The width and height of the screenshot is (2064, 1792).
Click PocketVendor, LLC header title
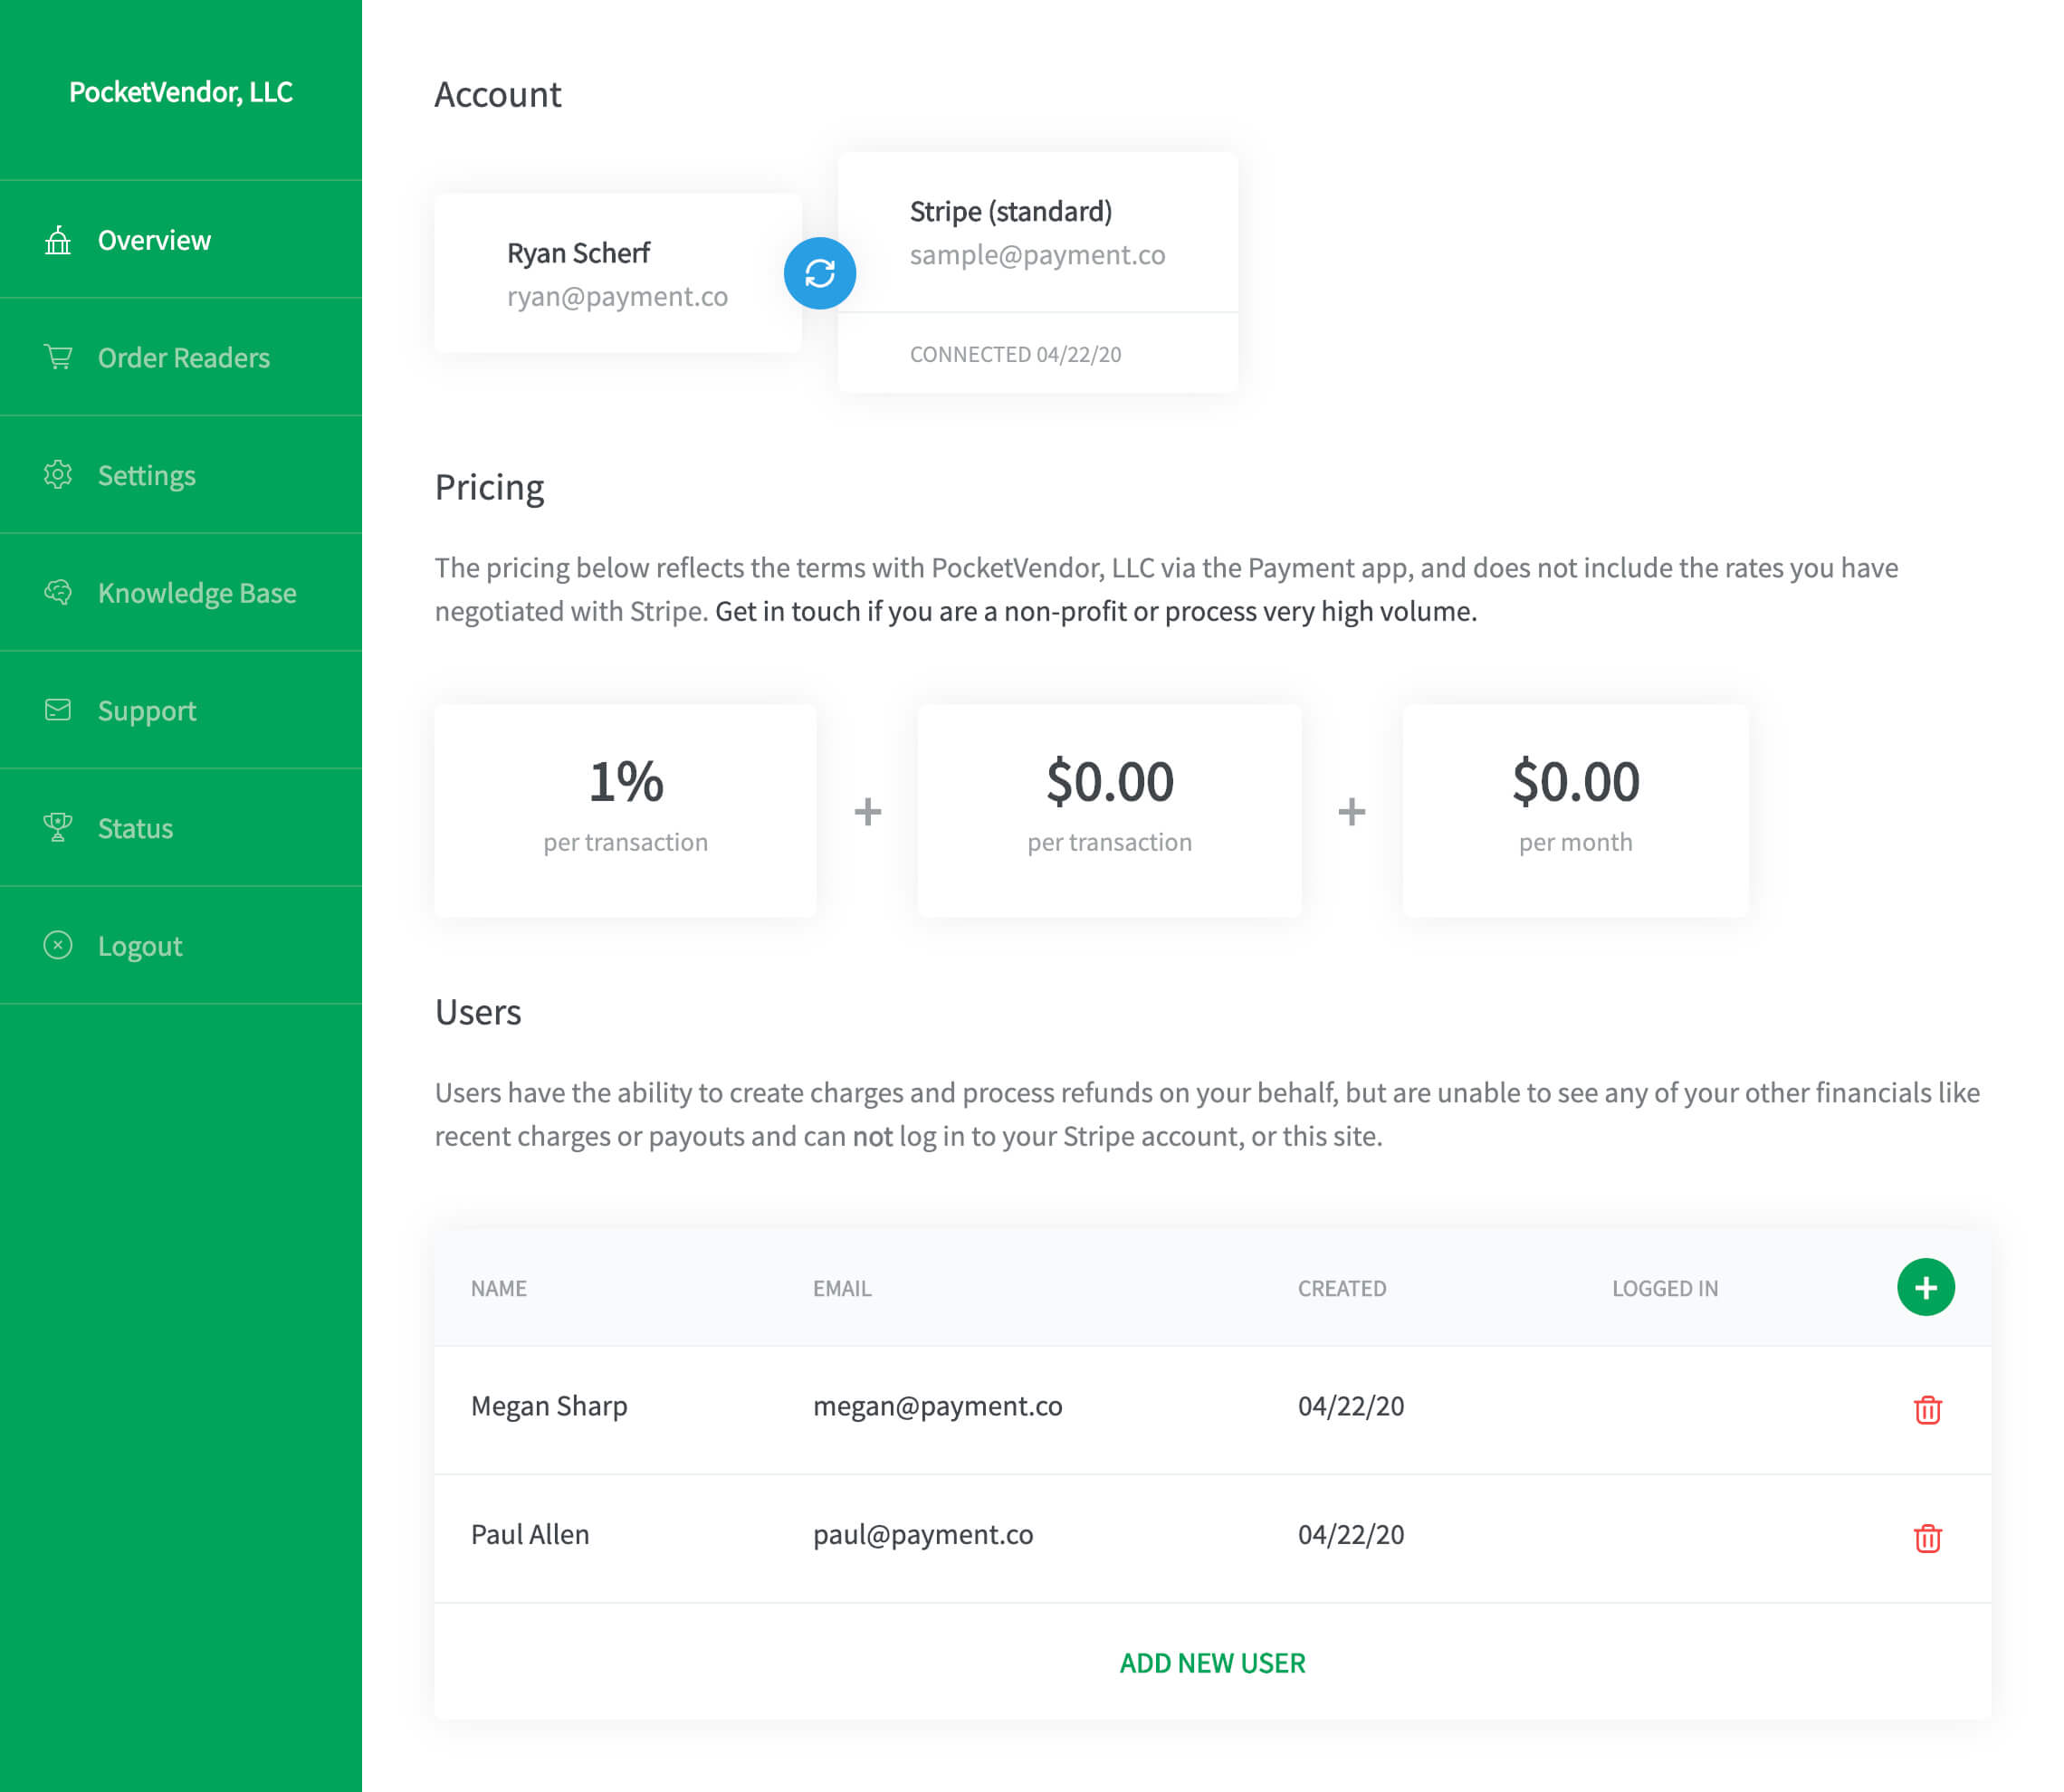181,92
